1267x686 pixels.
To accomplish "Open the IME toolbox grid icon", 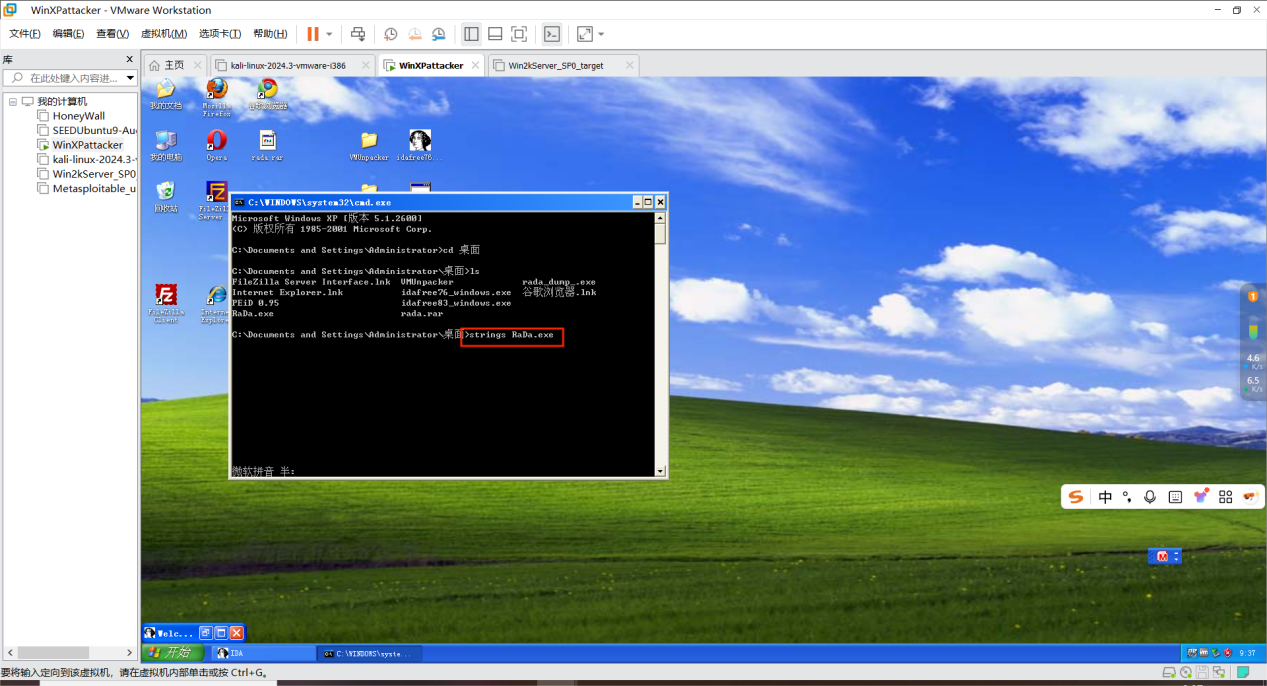I will tap(1225, 497).
